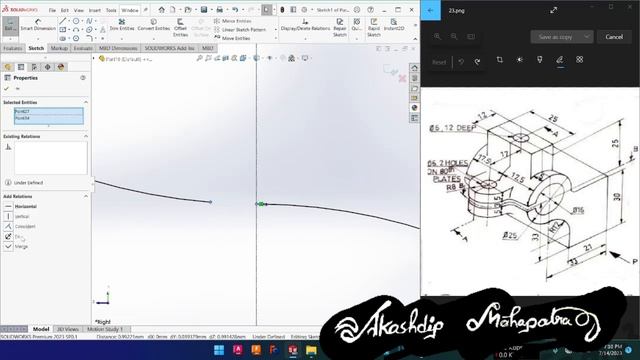Open Display/Delete Relations tool

pyautogui.click(x=305, y=25)
